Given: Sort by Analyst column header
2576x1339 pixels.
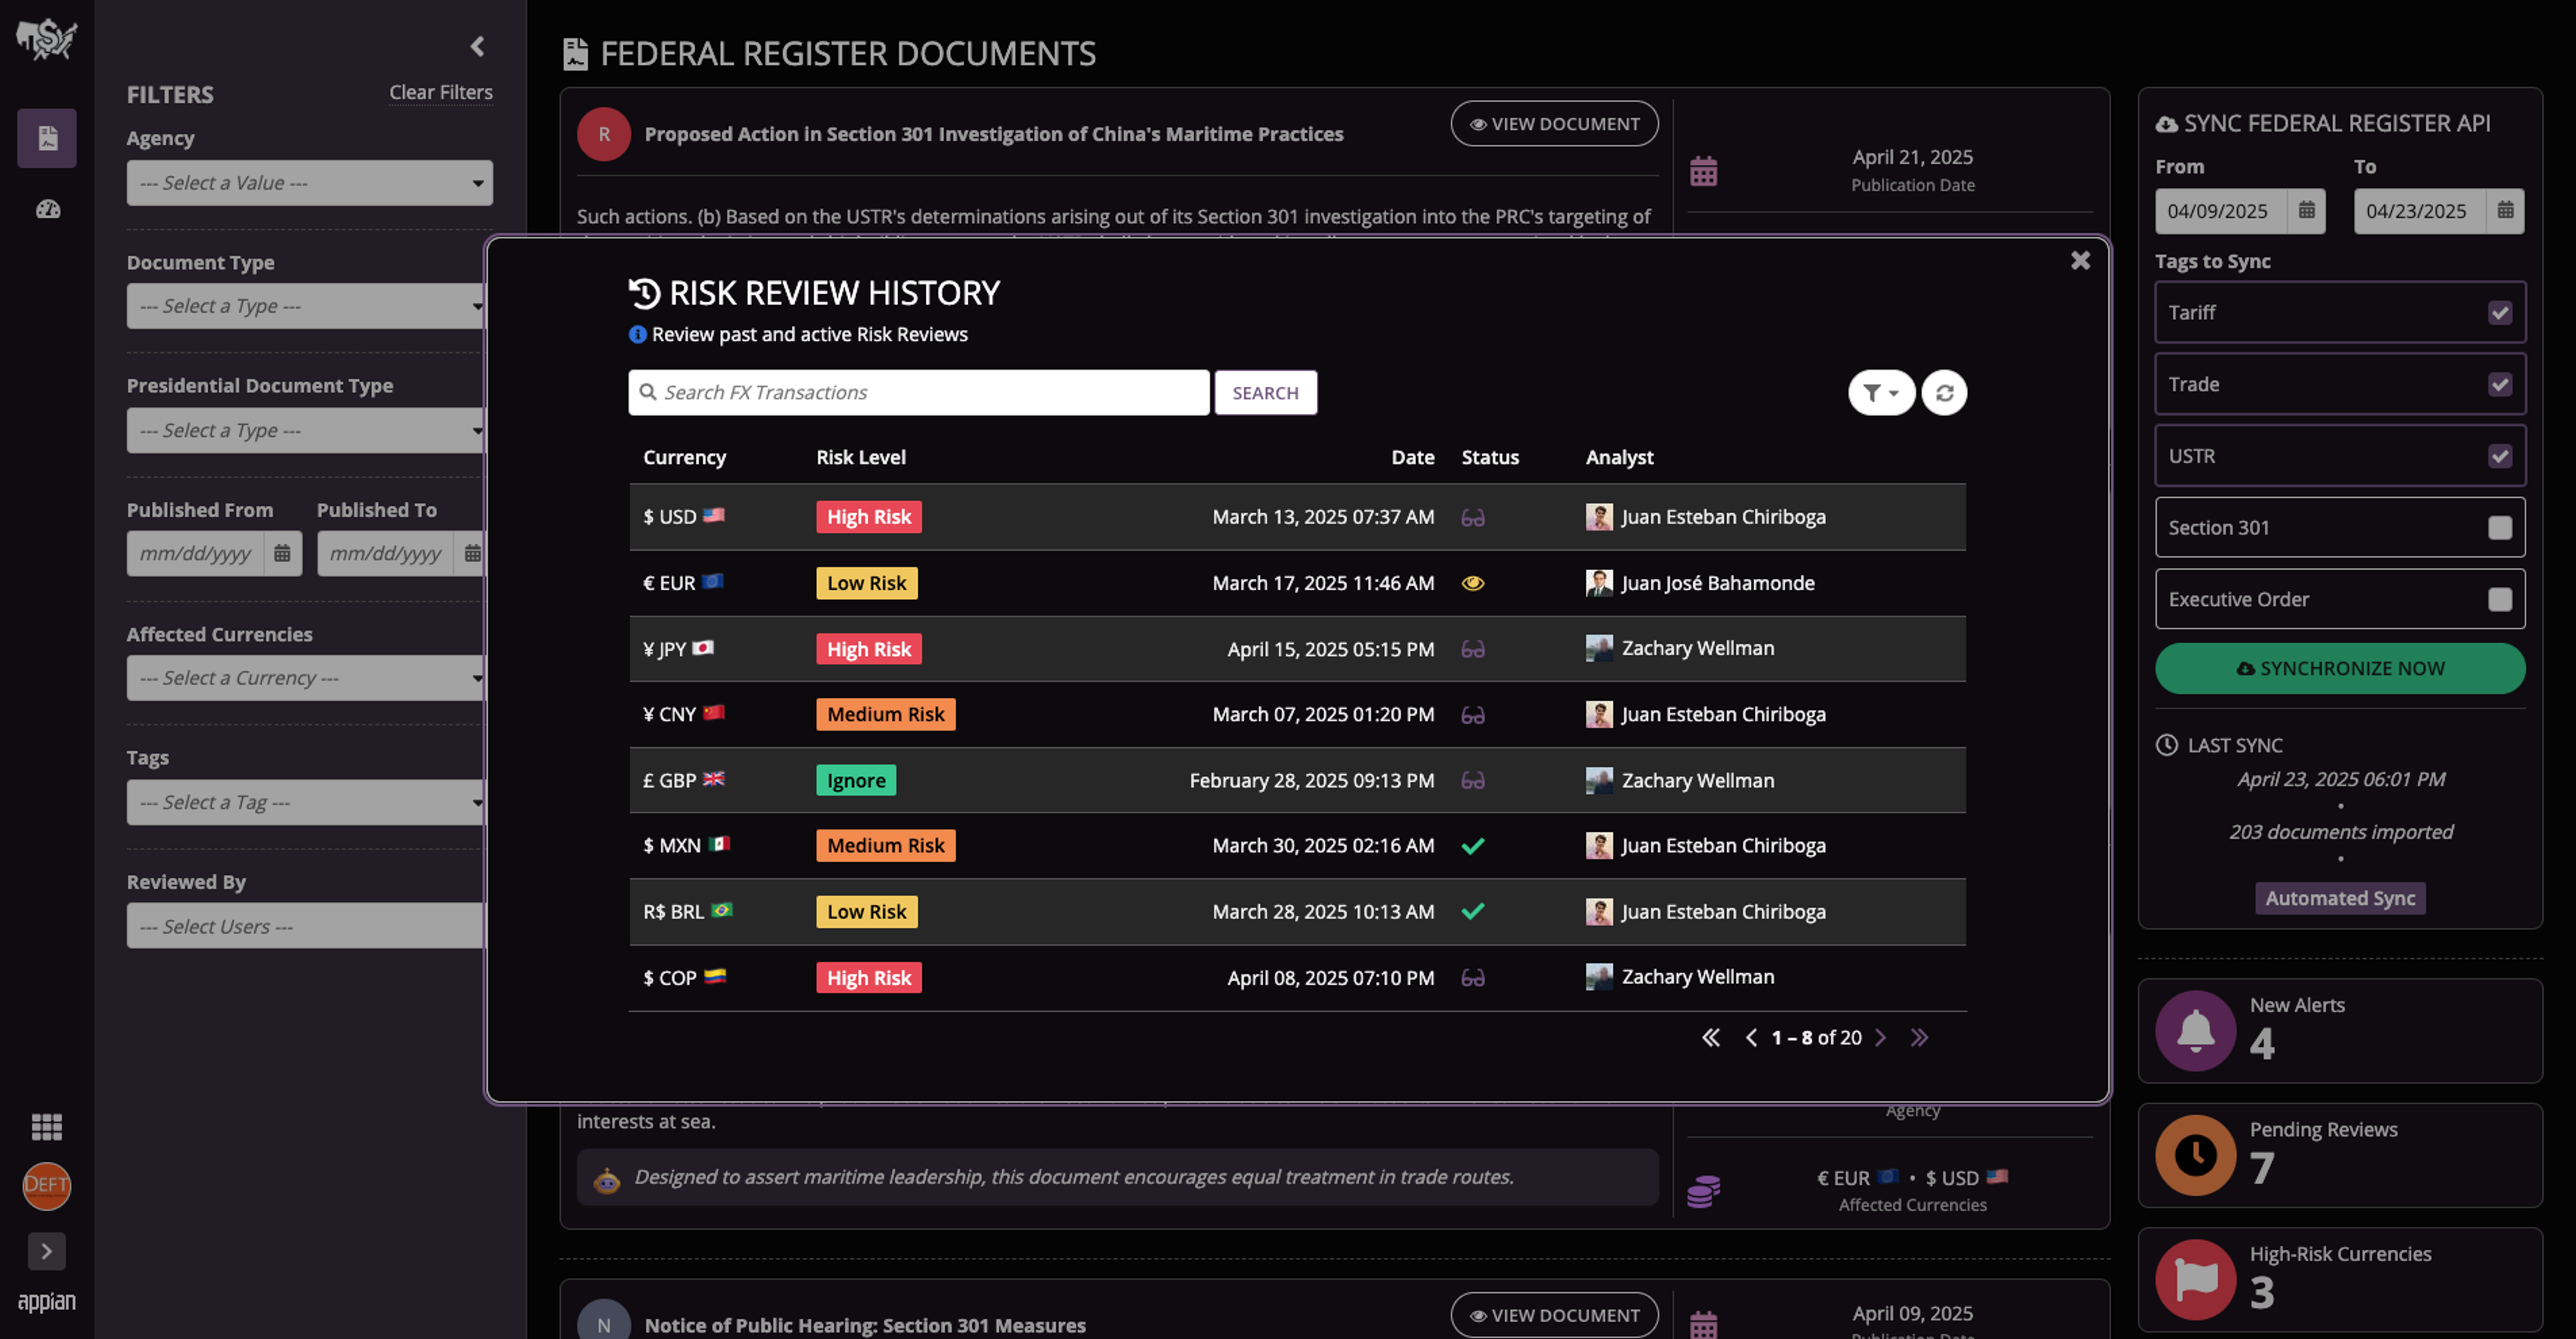Looking at the screenshot, I should tap(1619, 457).
